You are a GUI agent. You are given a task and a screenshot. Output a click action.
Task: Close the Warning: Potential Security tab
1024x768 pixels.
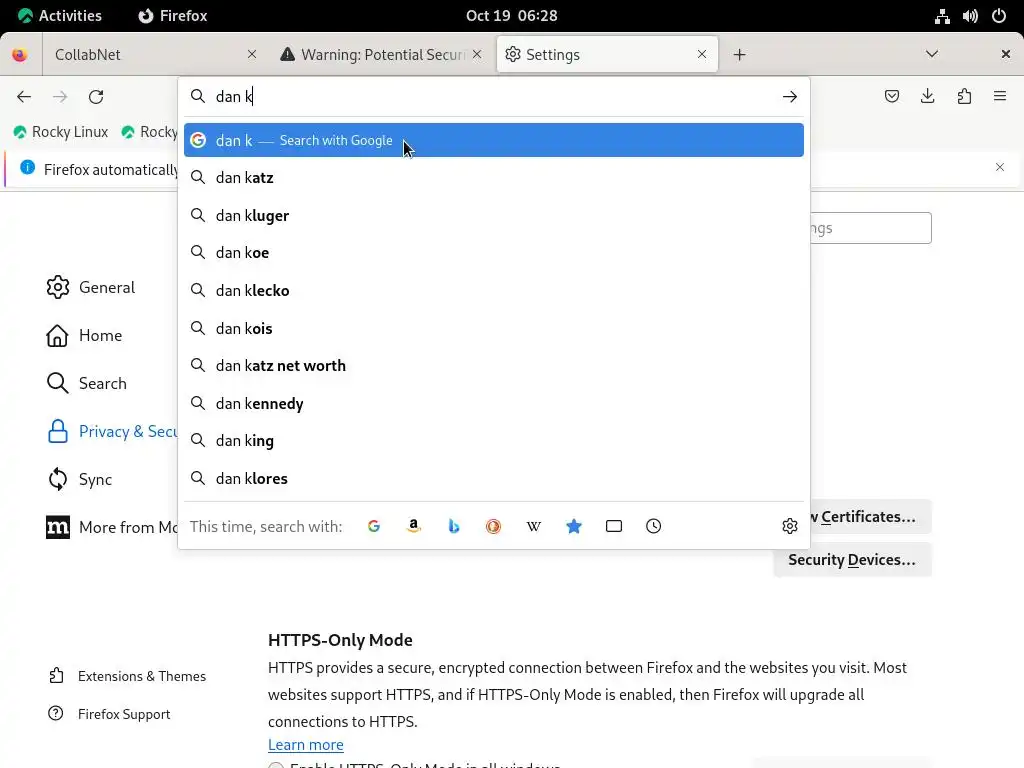click(477, 54)
